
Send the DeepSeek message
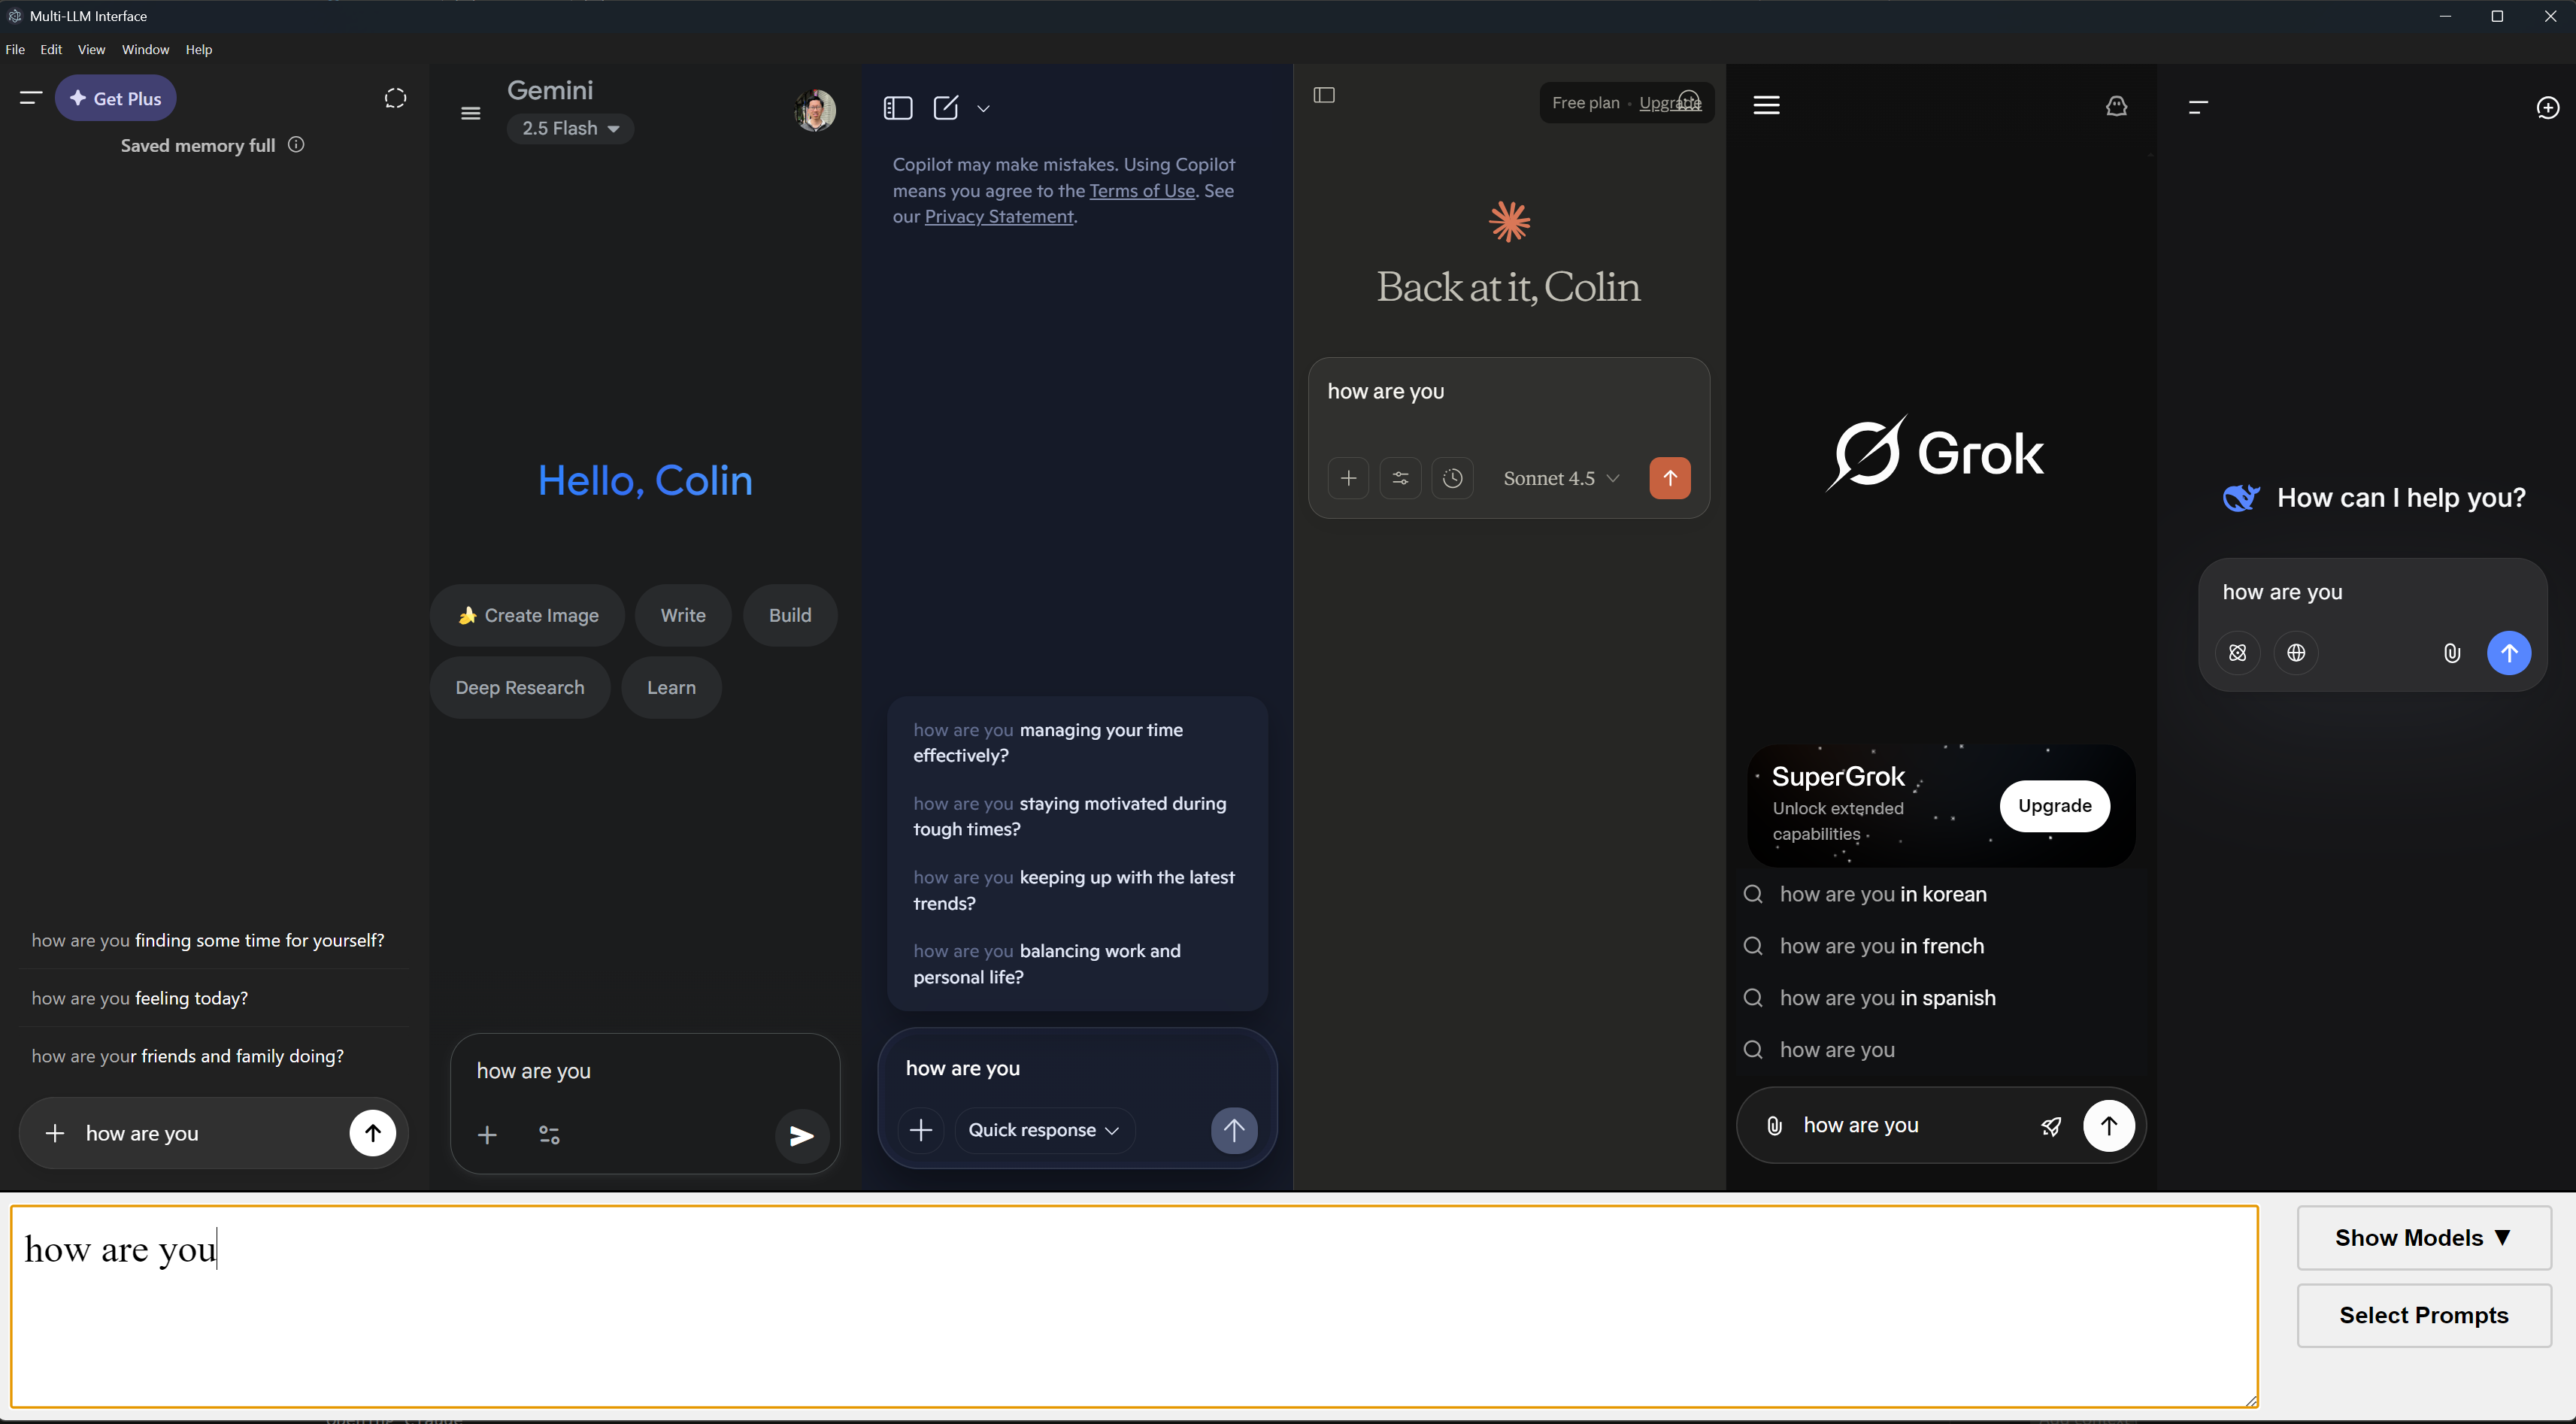click(2509, 653)
